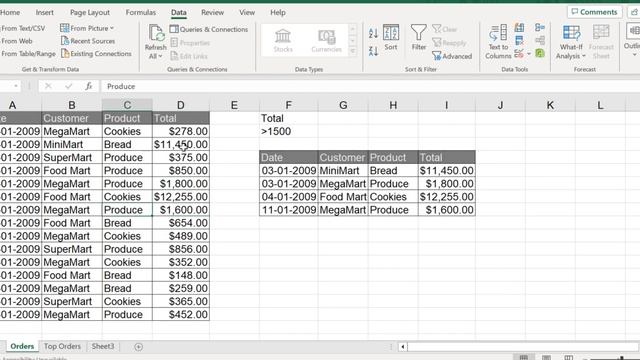Expand the Outline group
The image size is (640, 360).
click(632, 41)
